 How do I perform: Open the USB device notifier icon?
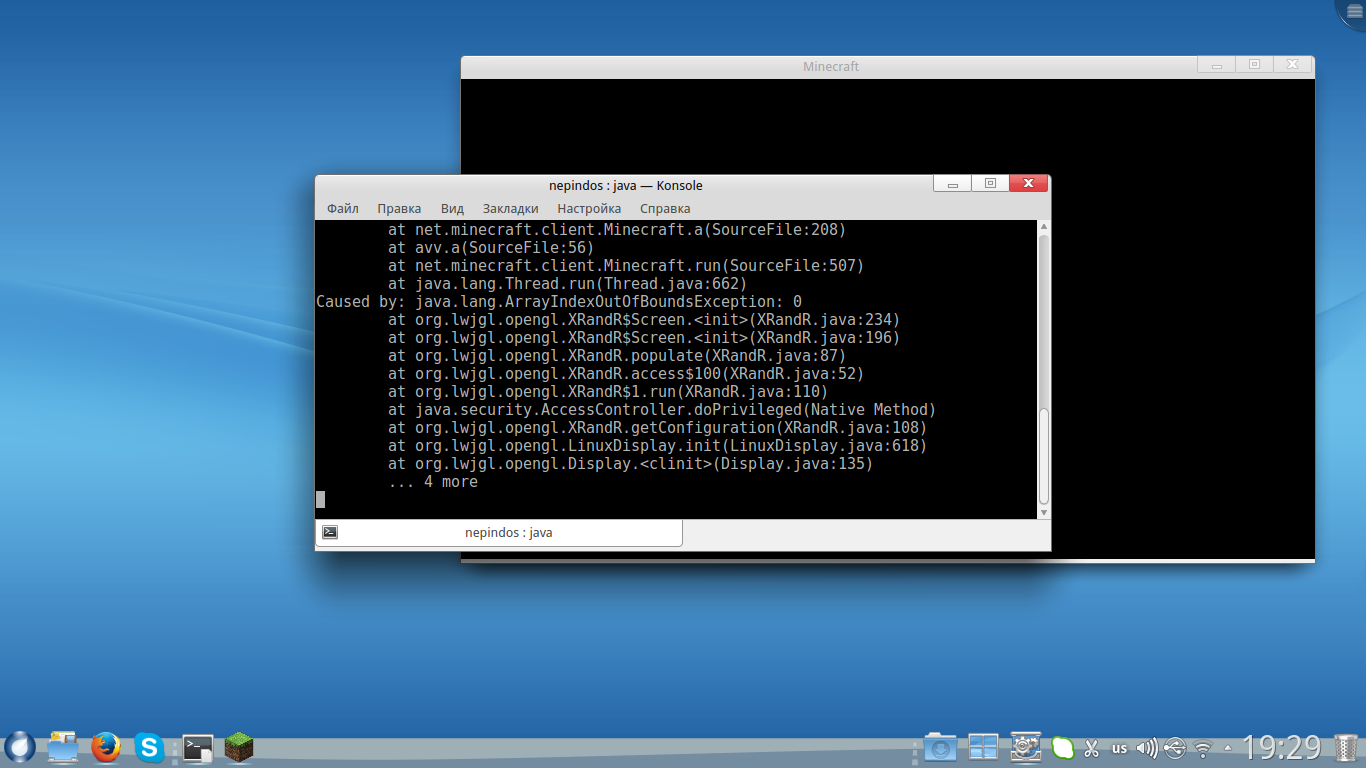click(x=1175, y=748)
